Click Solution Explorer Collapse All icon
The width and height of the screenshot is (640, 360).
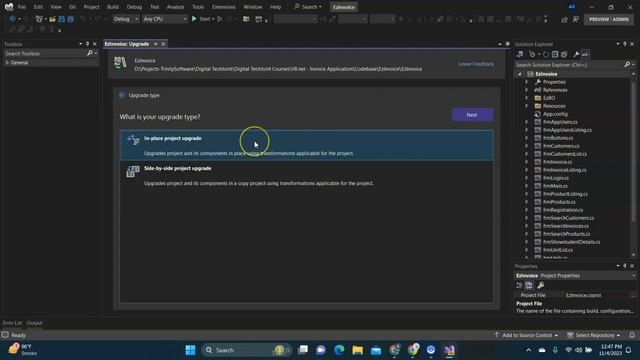tap(555, 54)
